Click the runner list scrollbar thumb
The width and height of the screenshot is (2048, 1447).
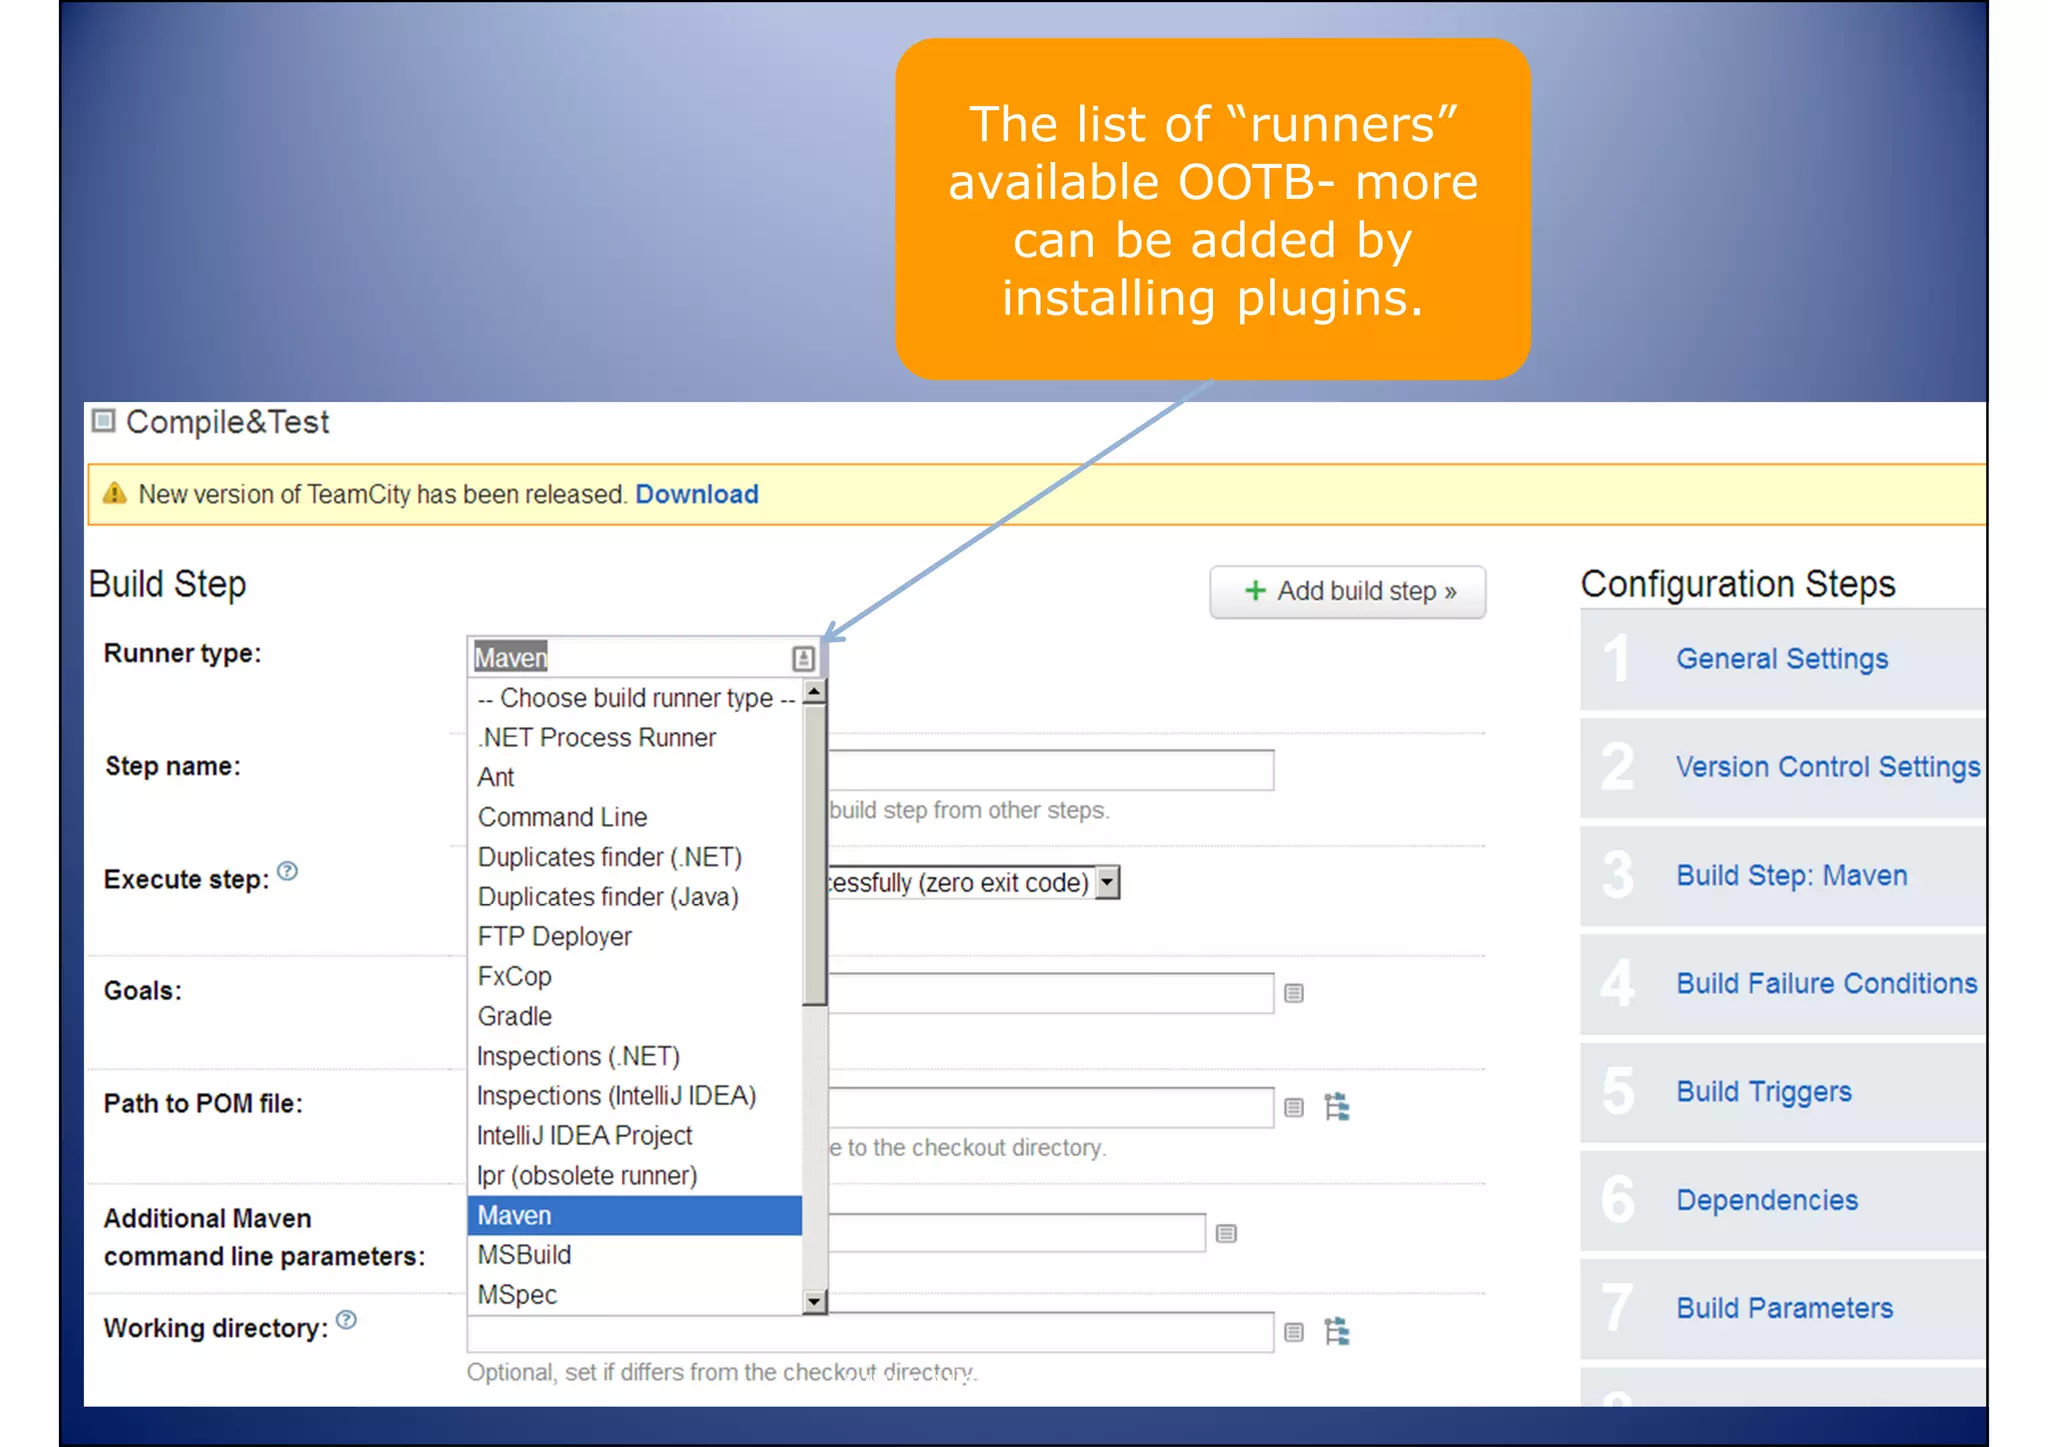814,855
